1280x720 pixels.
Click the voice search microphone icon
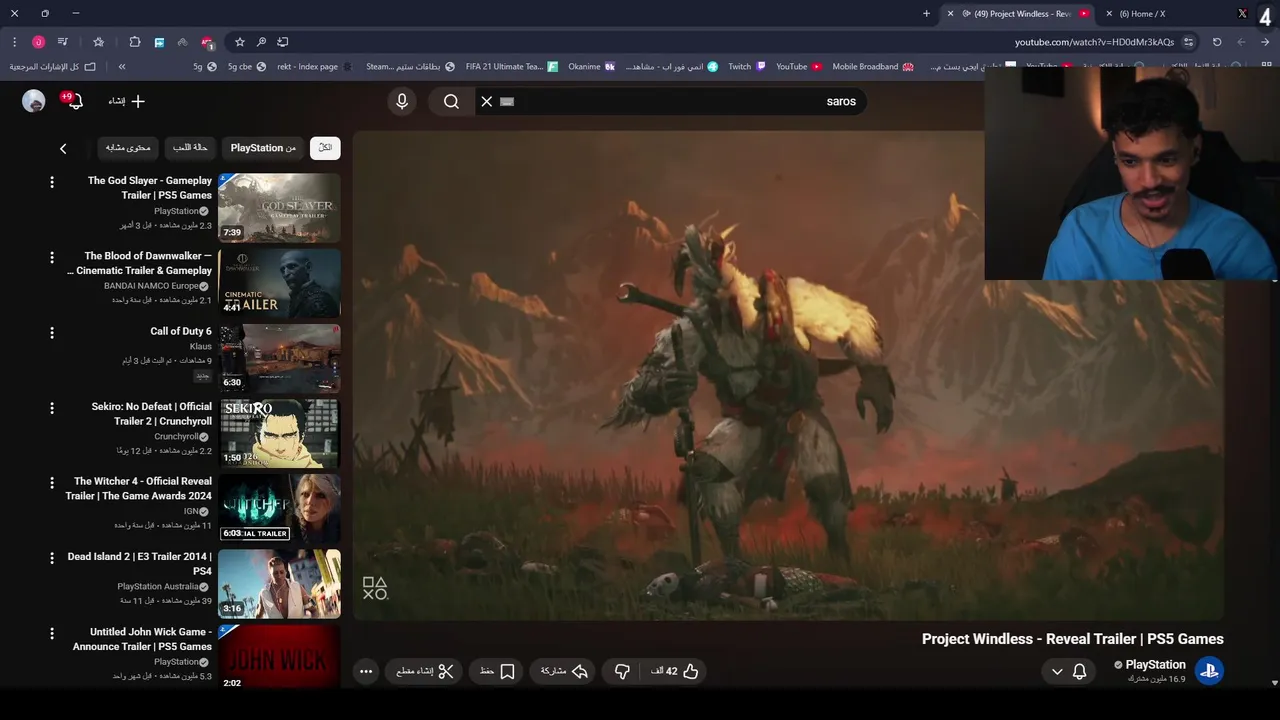coord(402,101)
